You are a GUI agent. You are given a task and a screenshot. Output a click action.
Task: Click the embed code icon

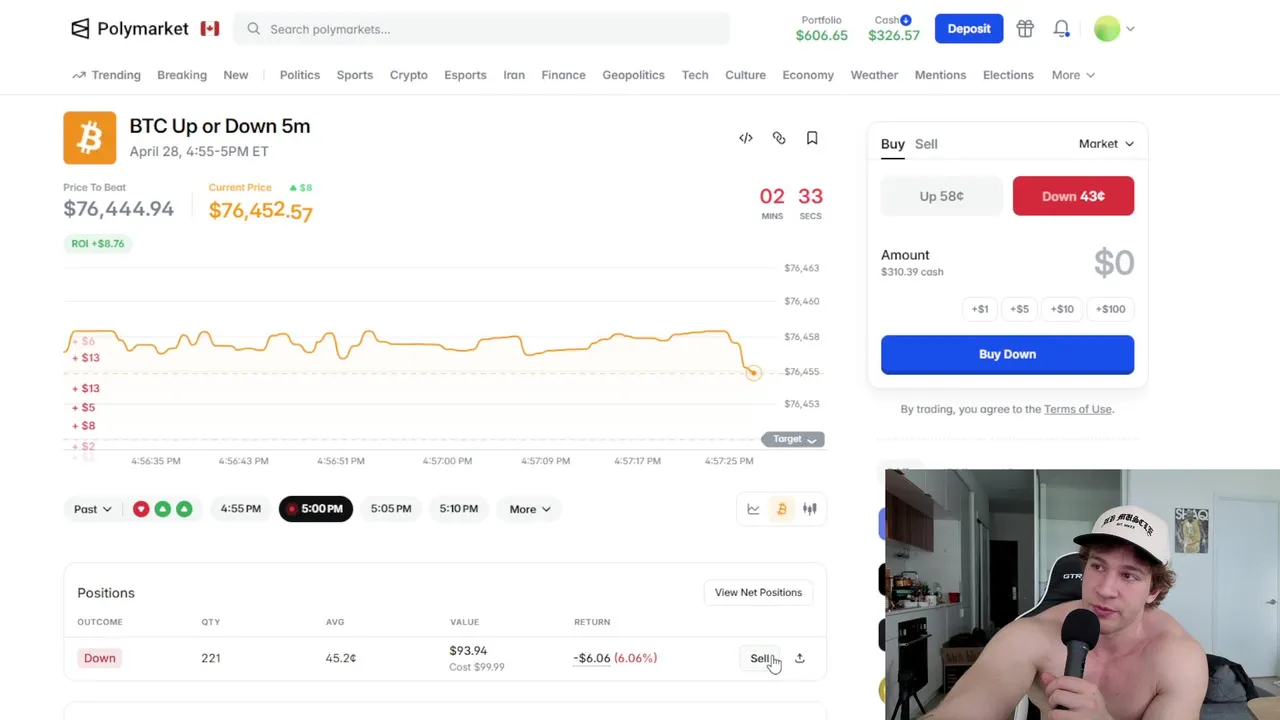(x=746, y=138)
